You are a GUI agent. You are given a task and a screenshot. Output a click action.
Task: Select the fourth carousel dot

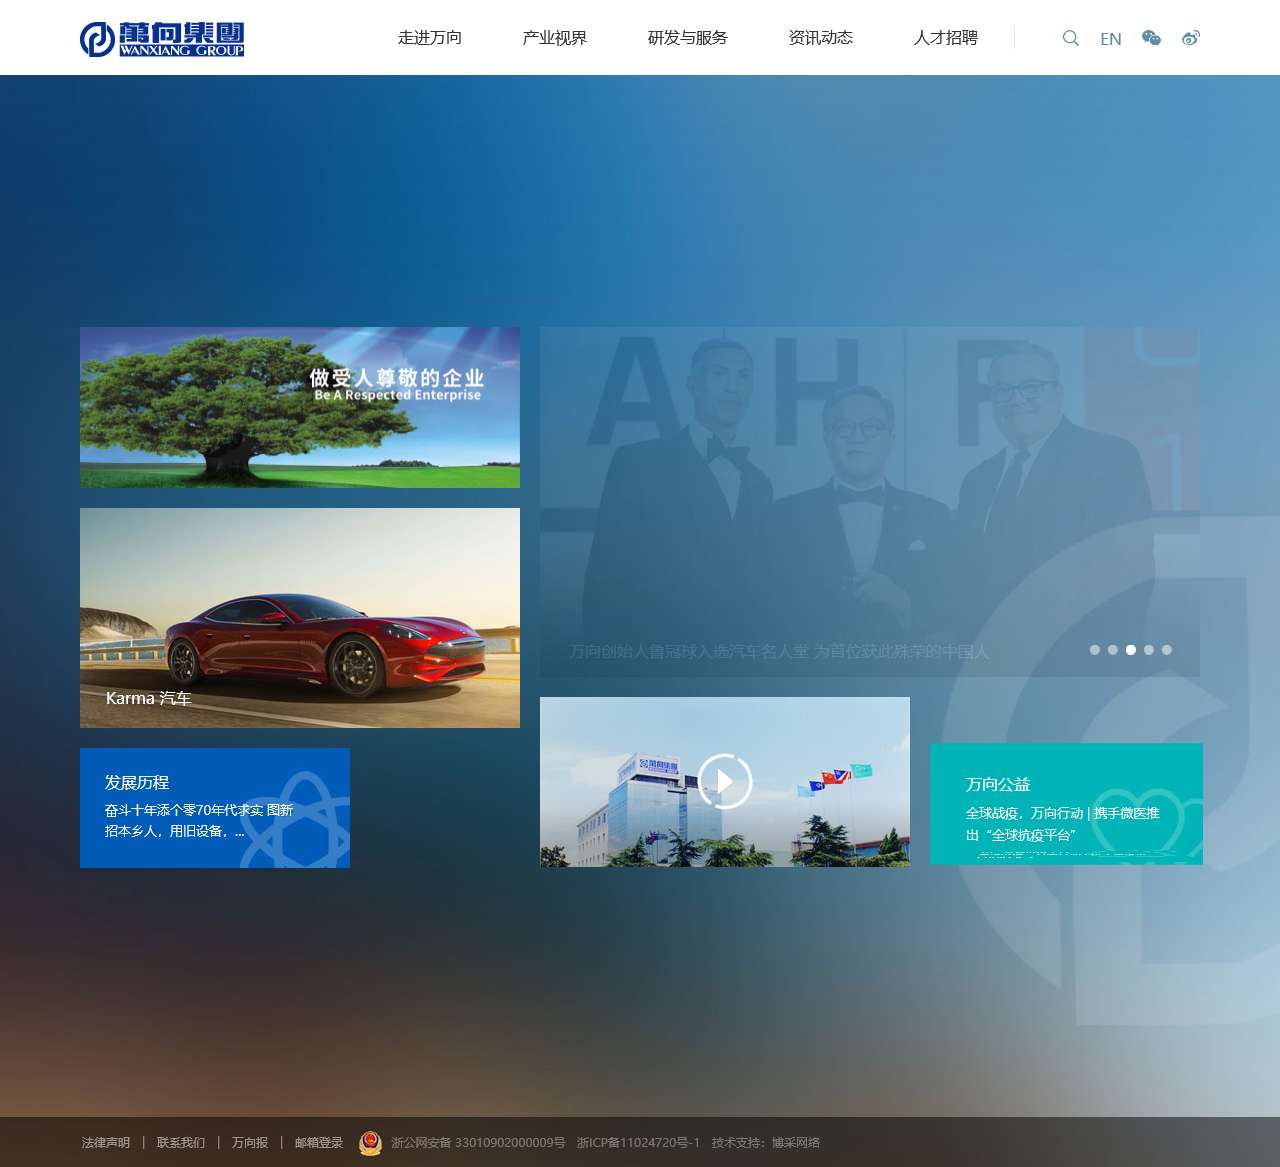(1149, 650)
